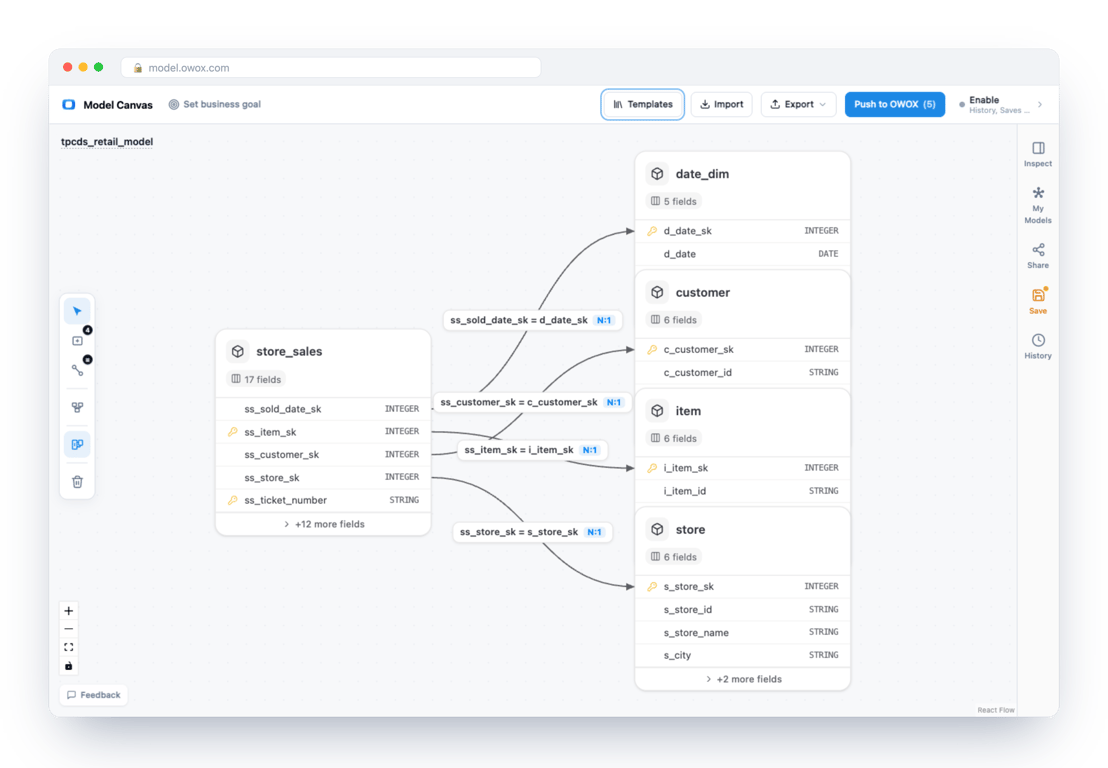This screenshot has width=1108, height=768.
Task: Activate the highlighted auto-layout tool
Action: pyautogui.click(x=78, y=444)
